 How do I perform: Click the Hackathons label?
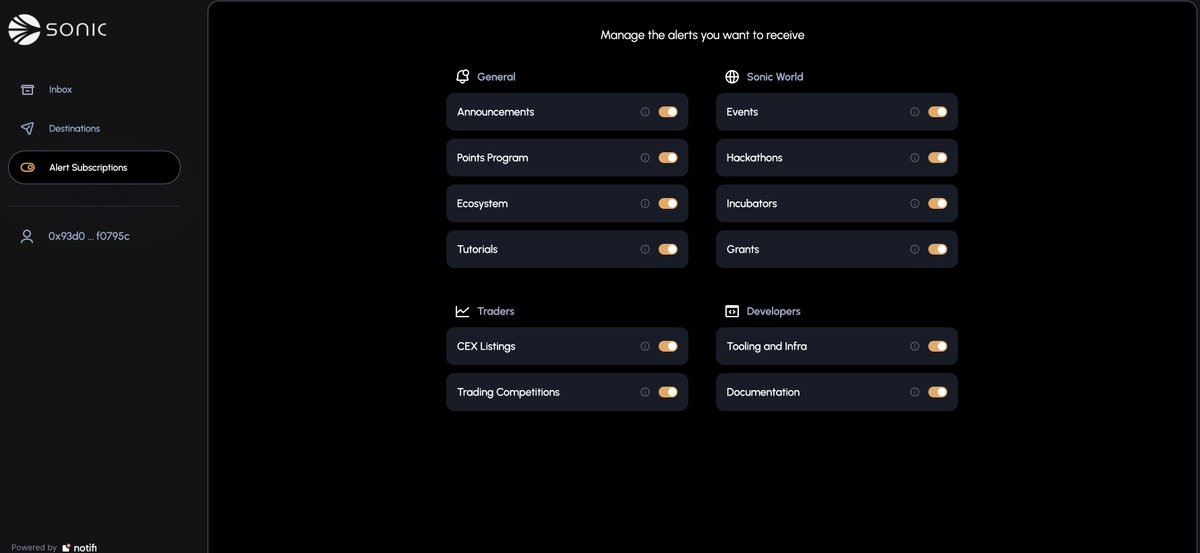(x=755, y=158)
